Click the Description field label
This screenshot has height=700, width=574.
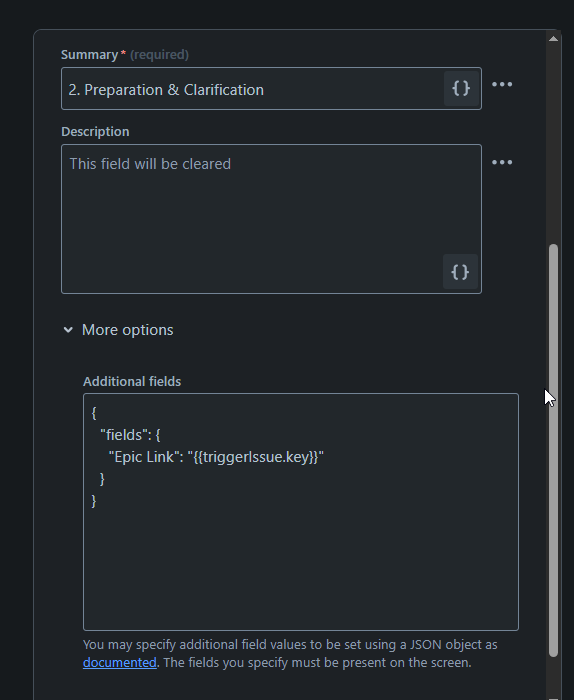pos(95,132)
